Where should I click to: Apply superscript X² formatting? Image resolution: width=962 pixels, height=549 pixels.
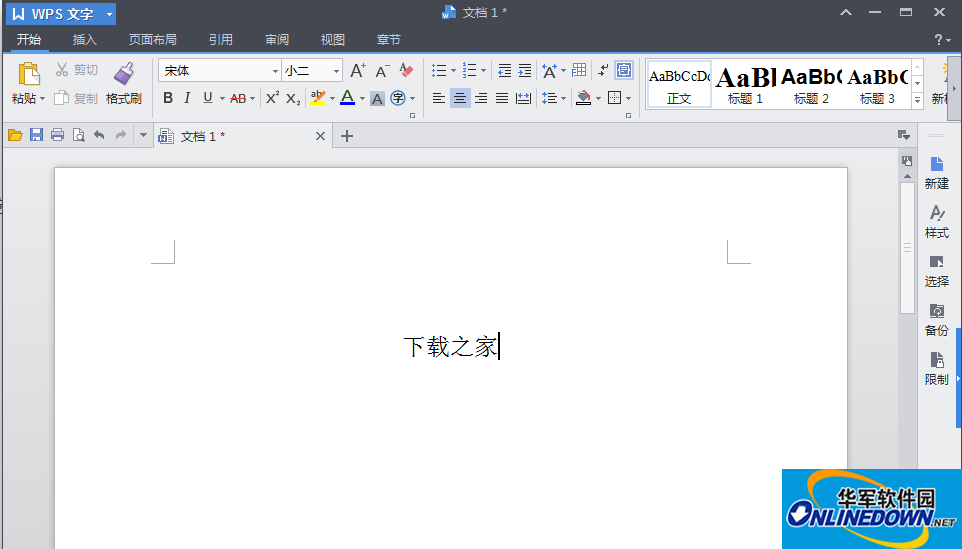point(272,98)
